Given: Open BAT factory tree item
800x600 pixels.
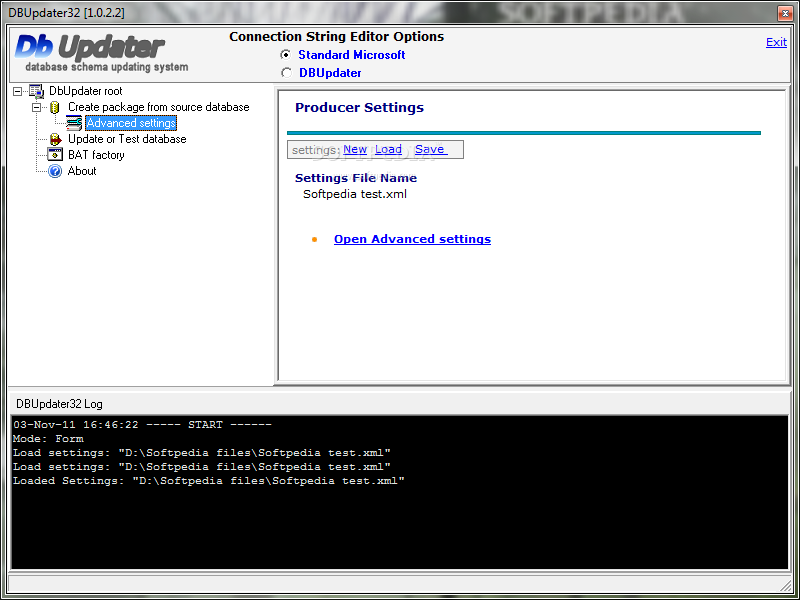Looking at the screenshot, I should 96,155.
